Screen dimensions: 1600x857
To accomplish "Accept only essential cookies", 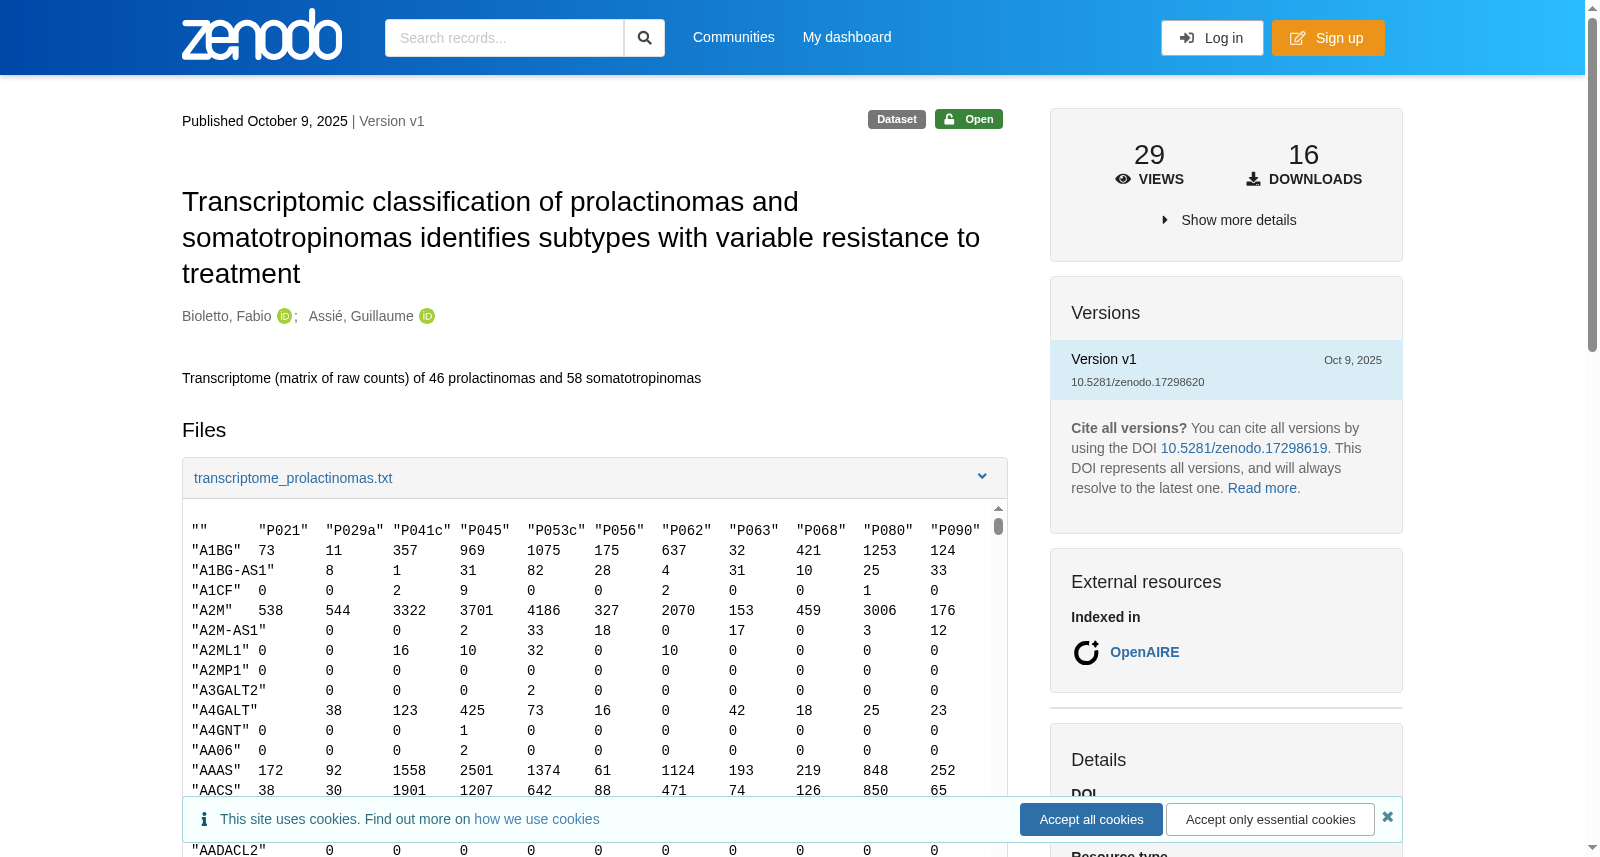I will pyautogui.click(x=1270, y=819).
